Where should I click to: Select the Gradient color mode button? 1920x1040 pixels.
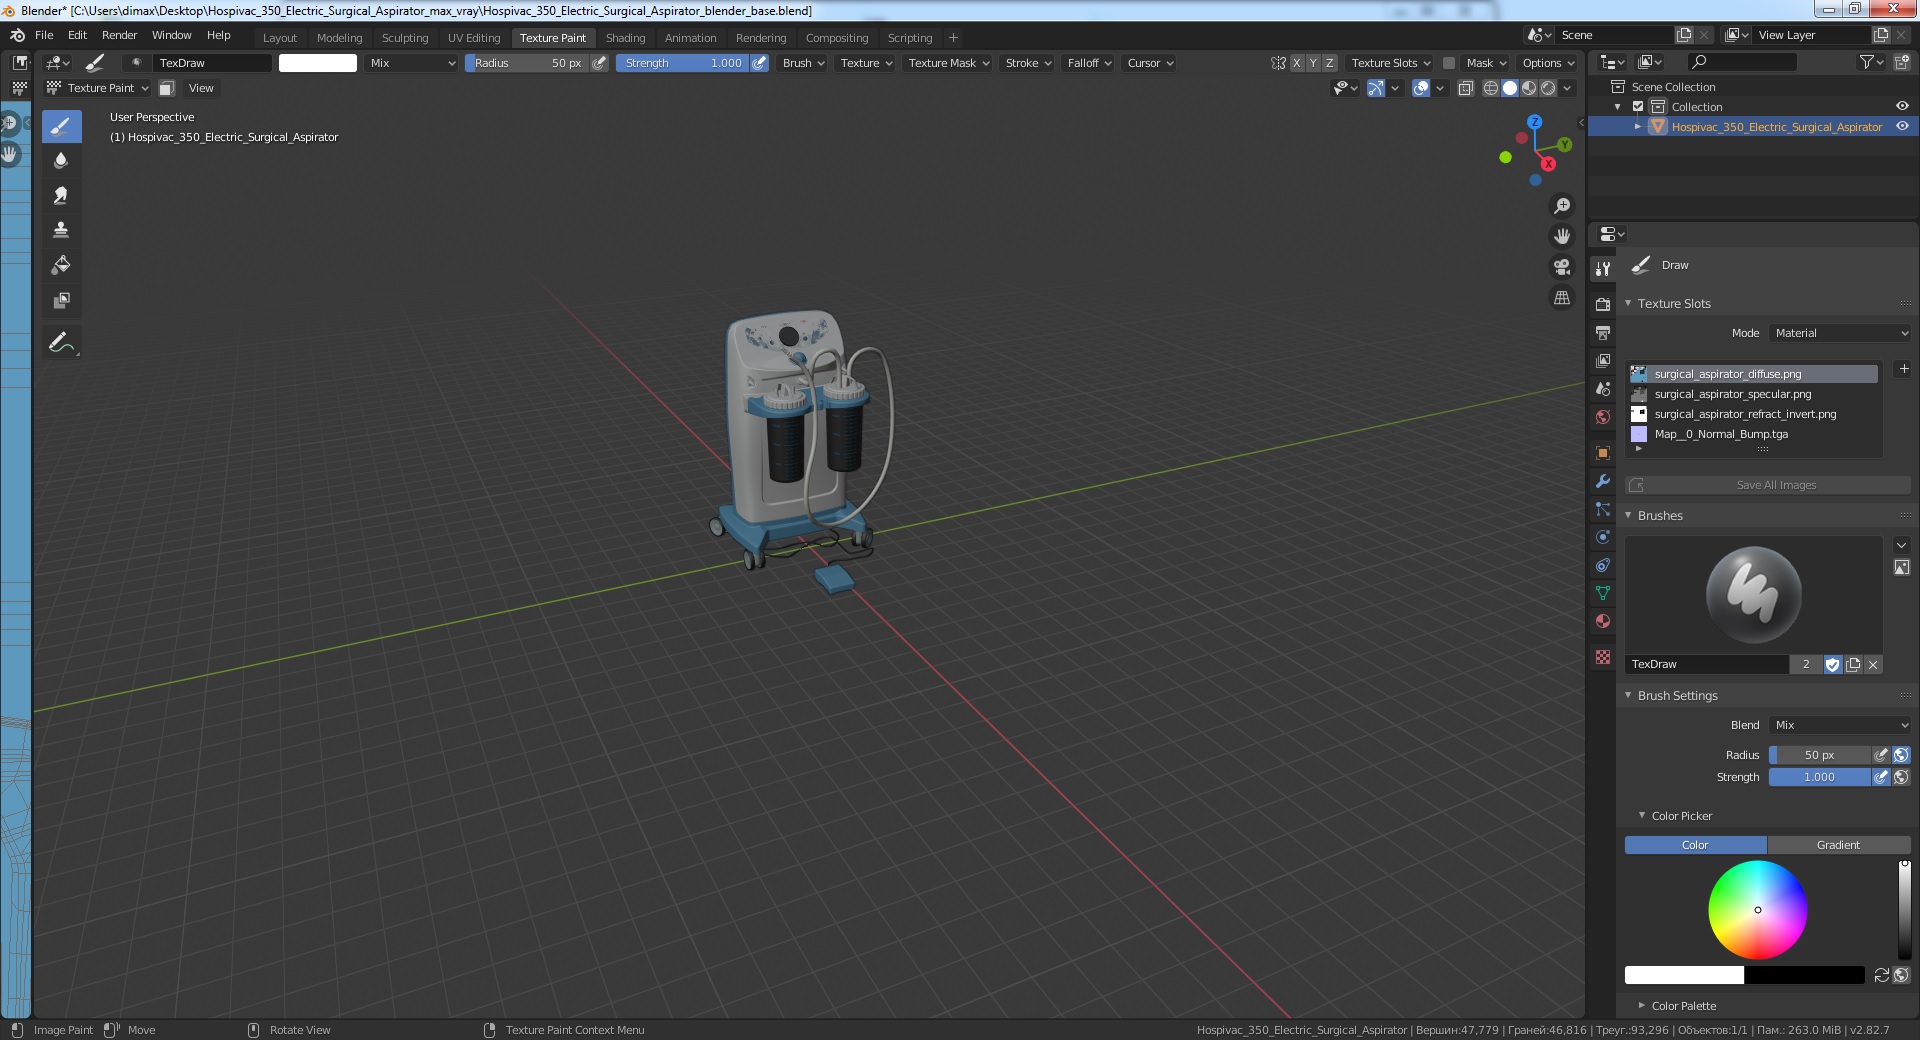pos(1839,845)
